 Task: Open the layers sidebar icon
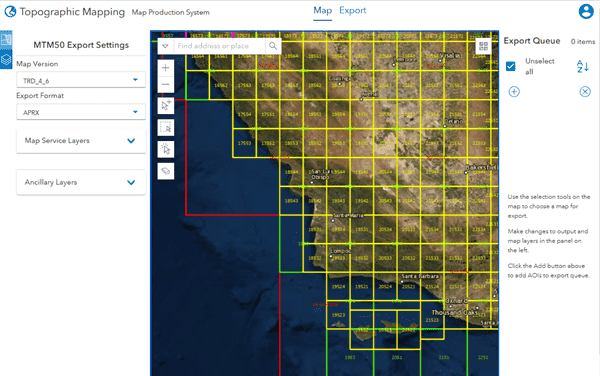6,59
